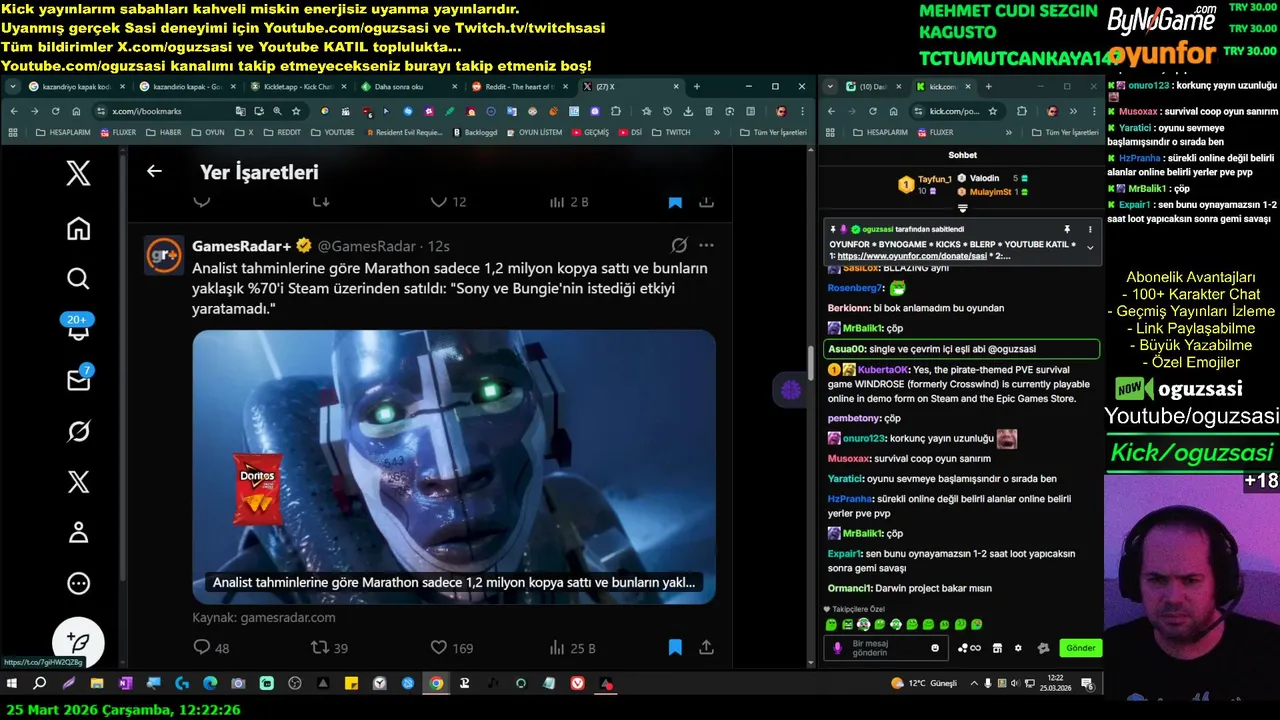The height and width of the screenshot is (720, 1280).
Task: Reload page in left browser
Action: [x=55, y=111]
